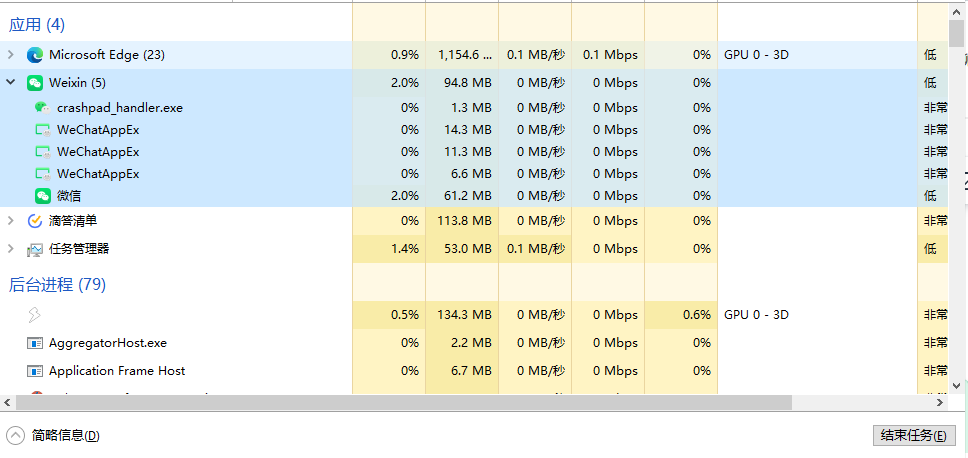Image resolution: width=968 pixels, height=458 pixels.
Task: Select the 后台进程 (79) group header
Action: coord(57,285)
